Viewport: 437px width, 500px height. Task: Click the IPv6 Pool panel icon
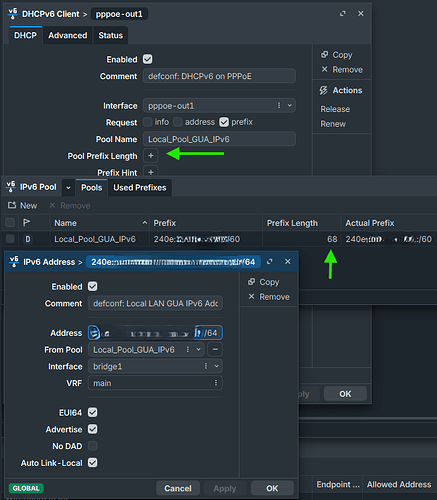tap(11, 187)
